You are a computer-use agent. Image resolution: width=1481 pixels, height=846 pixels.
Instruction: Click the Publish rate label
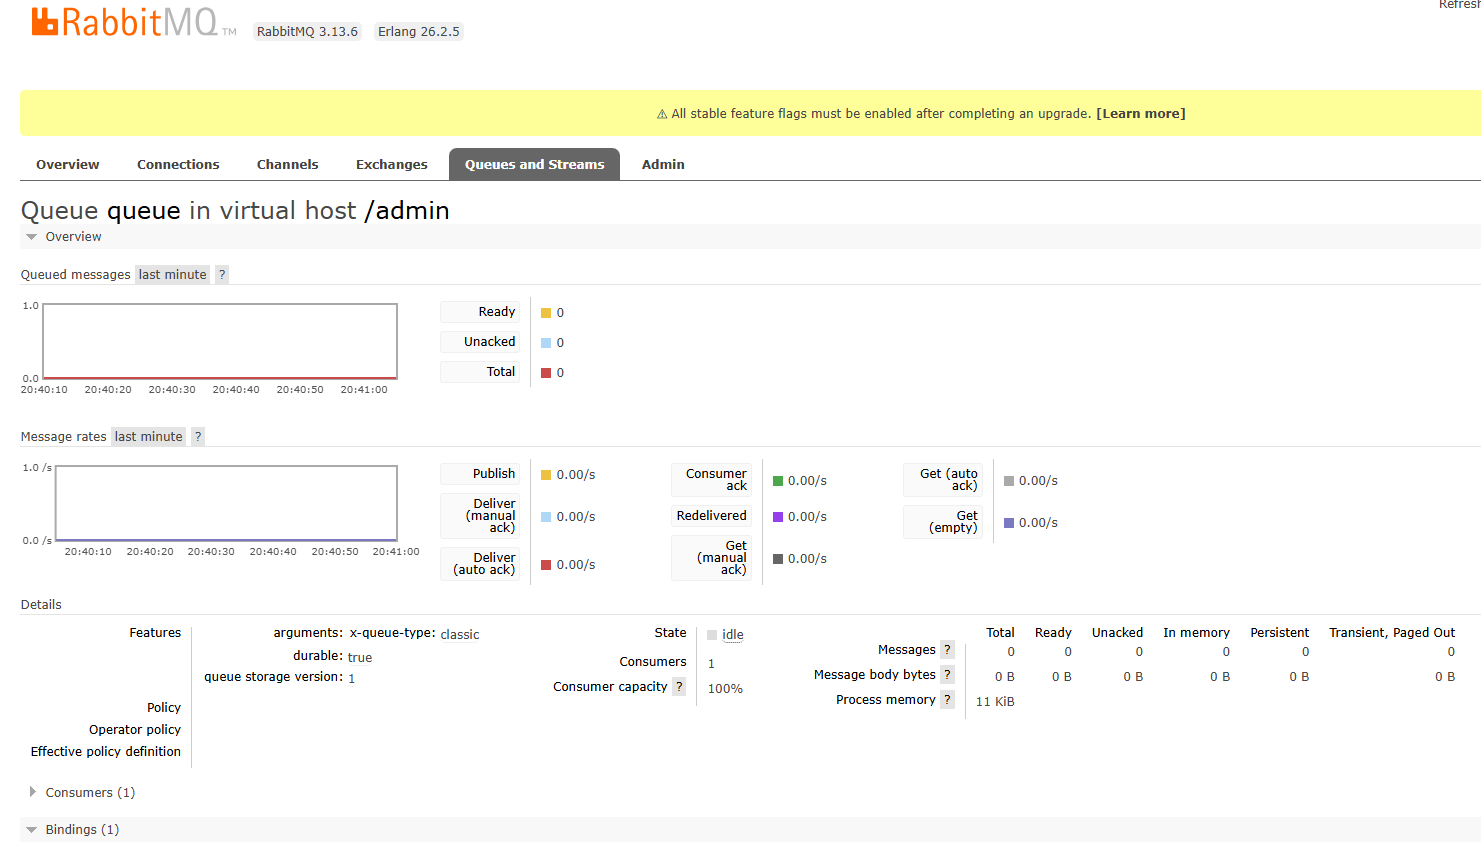480,474
